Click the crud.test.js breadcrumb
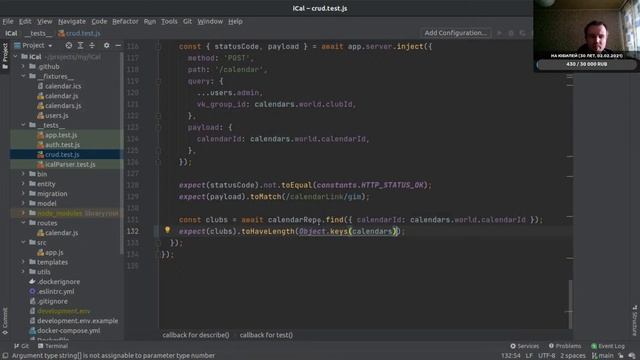The width and height of the screenshot is (640, 360). tap(79, 33)
